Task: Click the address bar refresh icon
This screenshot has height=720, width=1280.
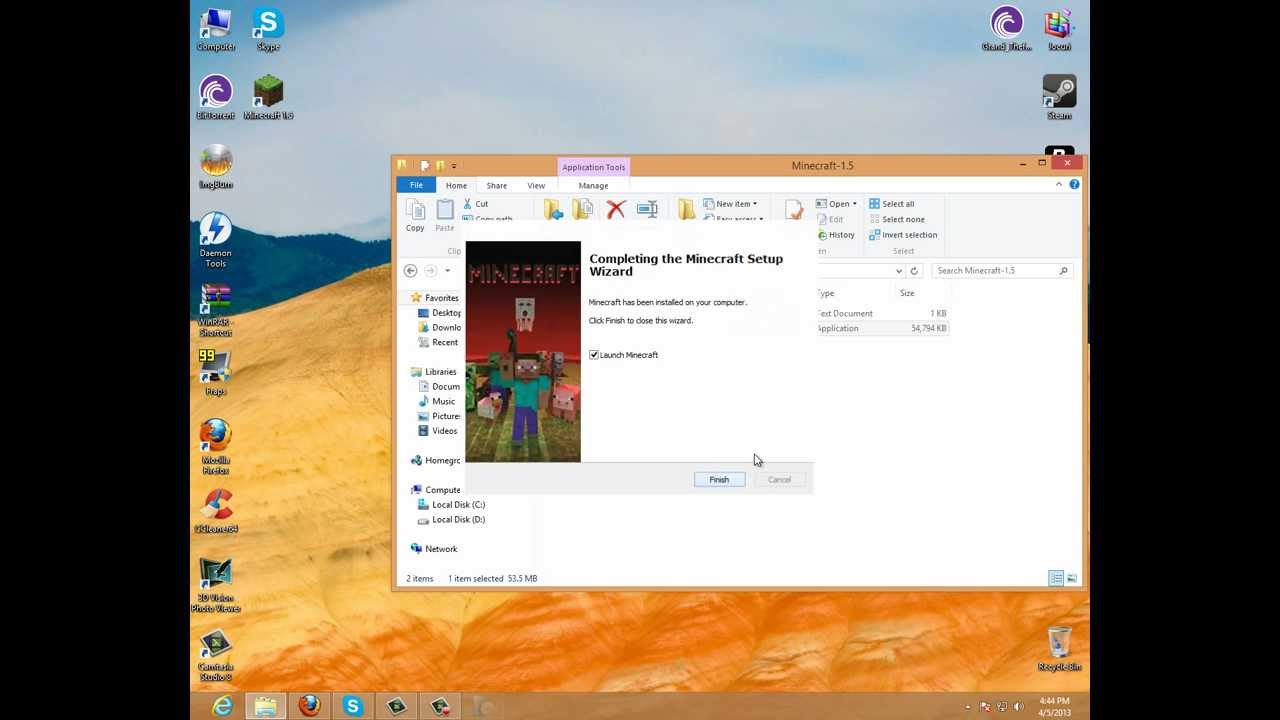Action: (x=914, y=271)
